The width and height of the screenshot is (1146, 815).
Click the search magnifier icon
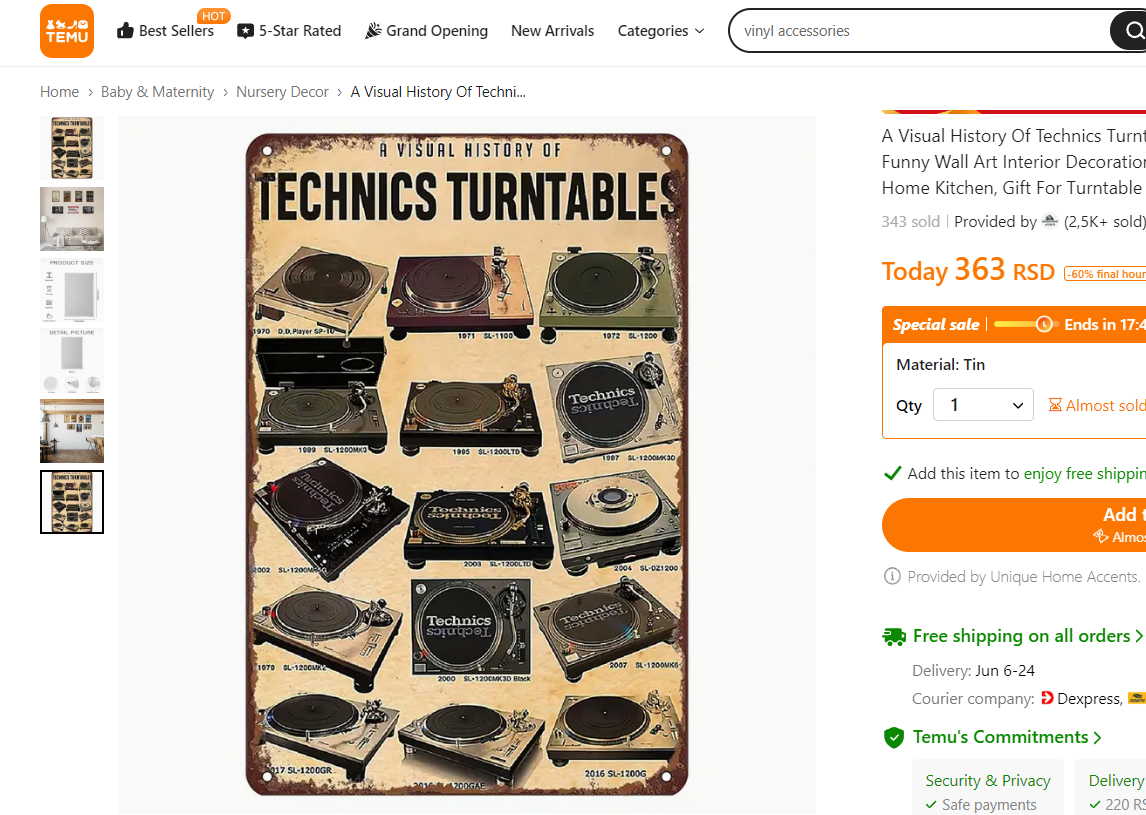point(1134,31)
